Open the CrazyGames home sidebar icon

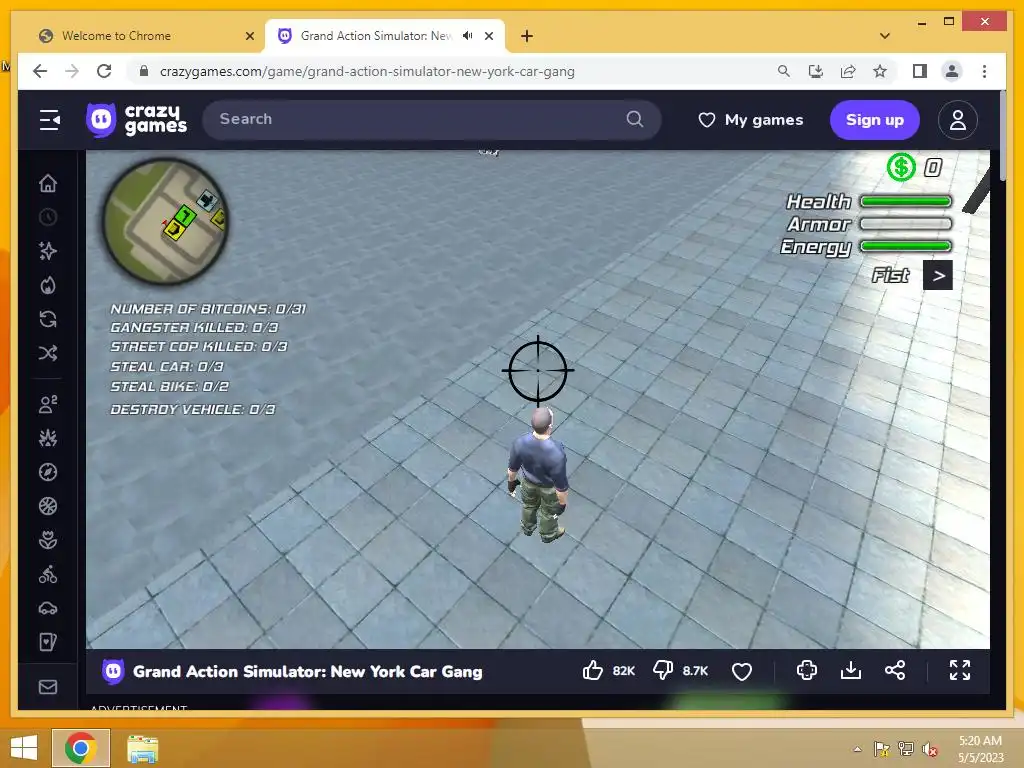[x=48, y=184]
